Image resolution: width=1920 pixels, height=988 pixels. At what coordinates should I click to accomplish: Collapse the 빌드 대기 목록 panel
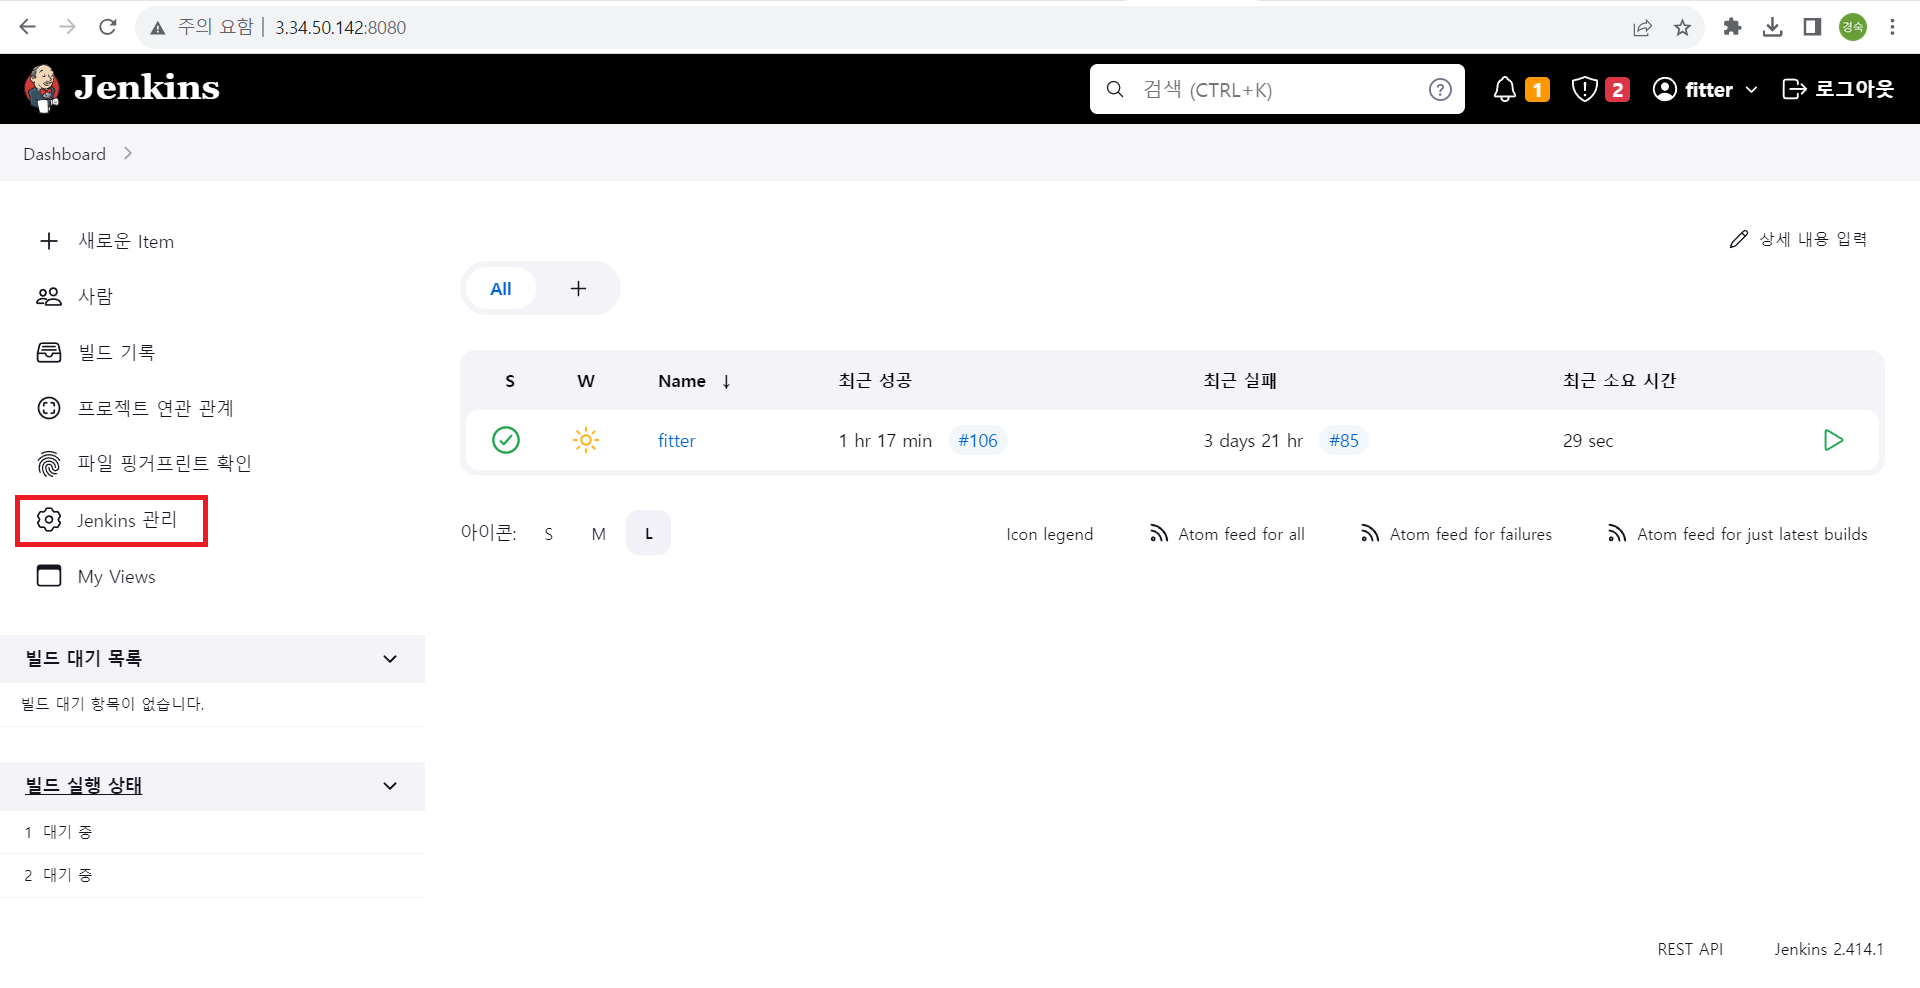pos(390,659)
